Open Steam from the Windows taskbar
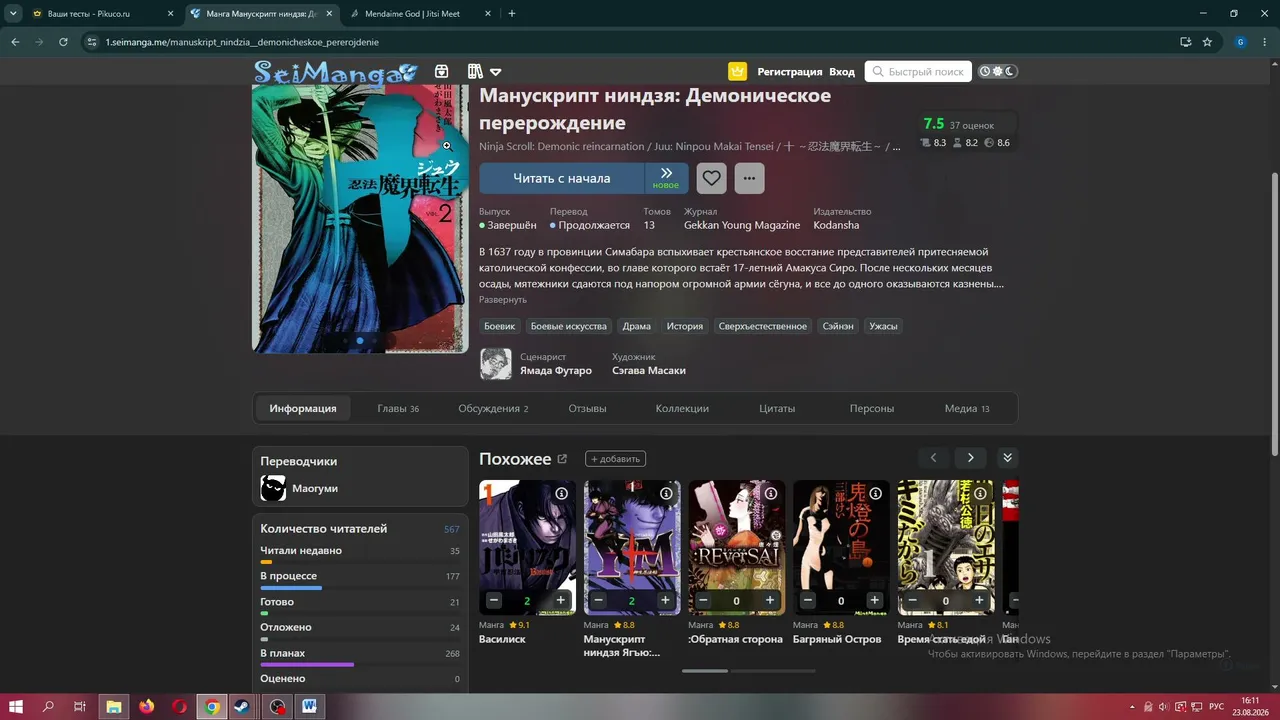The image size is (1280, 720). click(x=244, y=706)
